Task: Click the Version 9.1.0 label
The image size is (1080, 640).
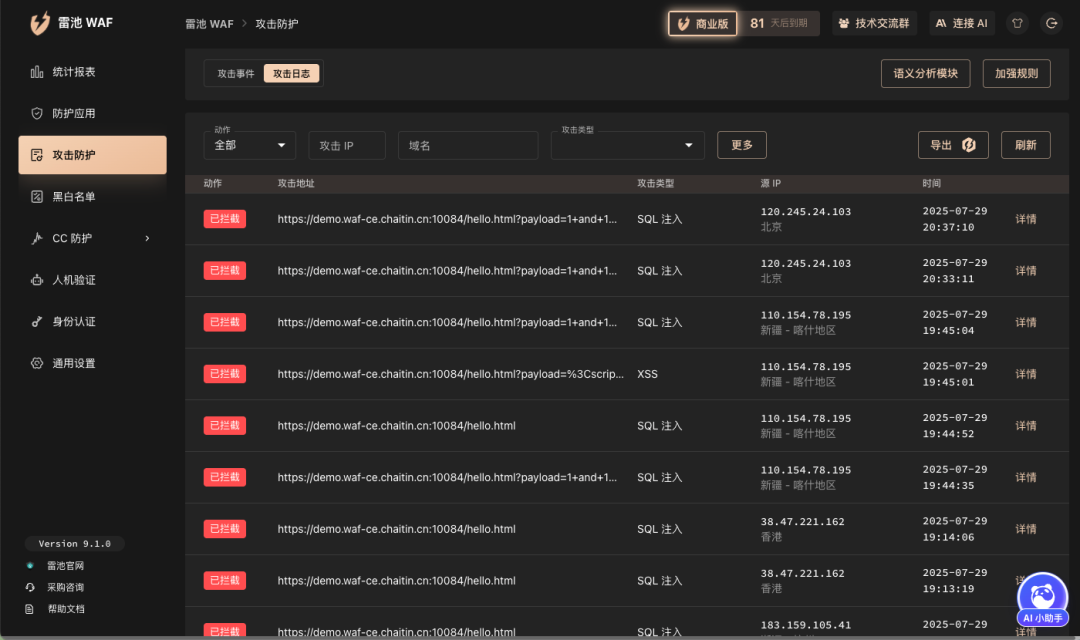Action: [74, 544]
